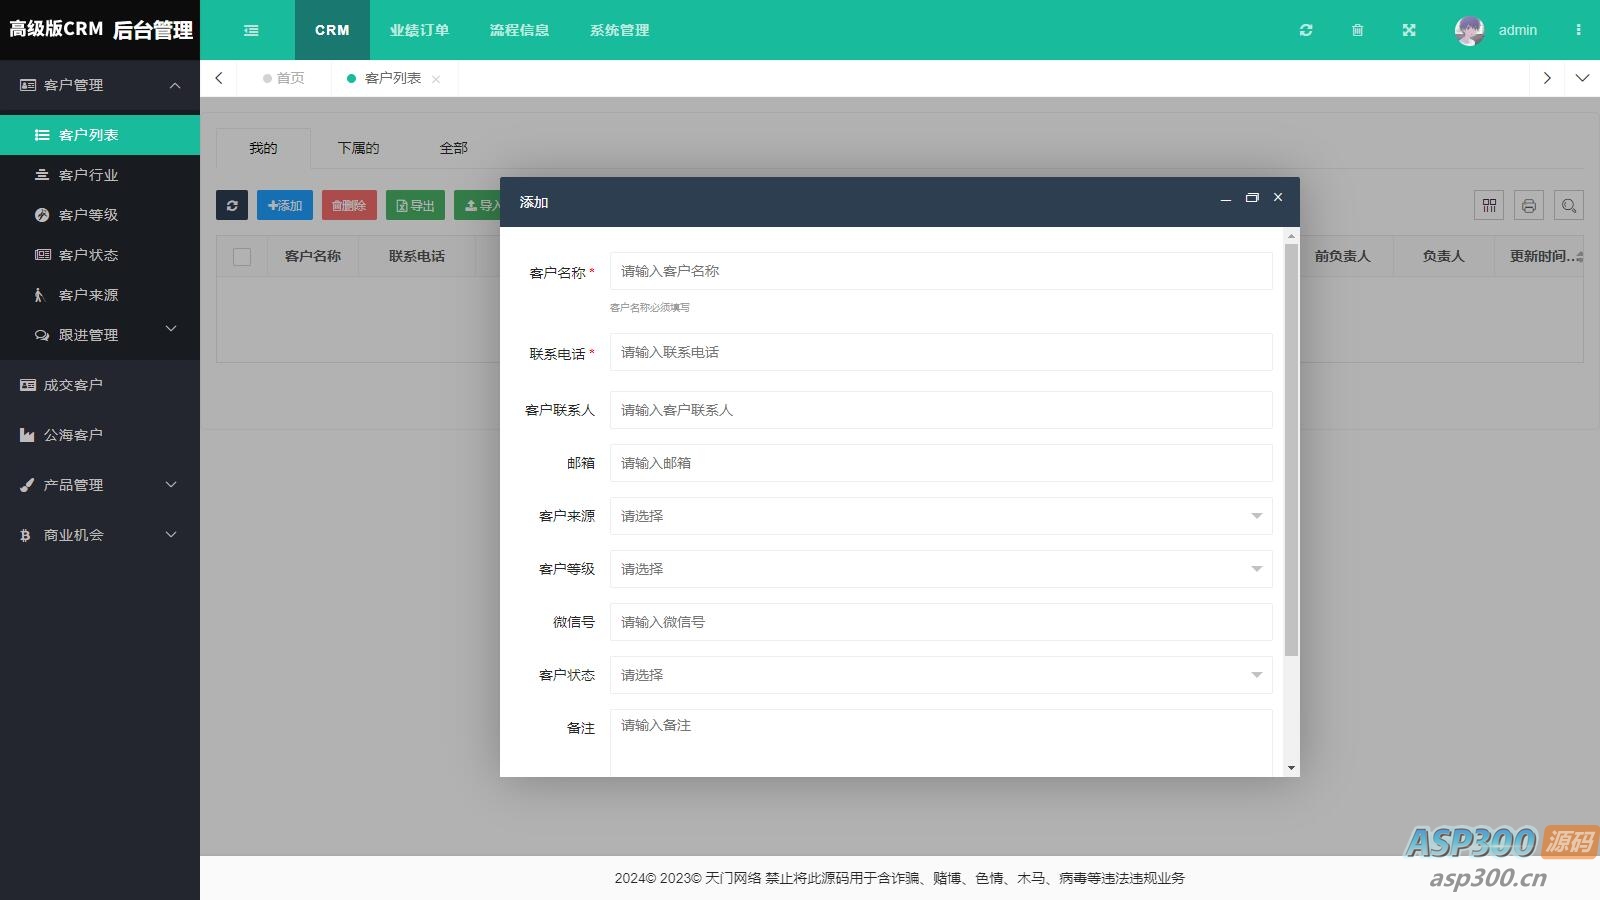Image resolution: width=1600 pixels, height=900 pixels.
Task: Clear cache using the trash icon
Action: click(x=1357, y=30)
